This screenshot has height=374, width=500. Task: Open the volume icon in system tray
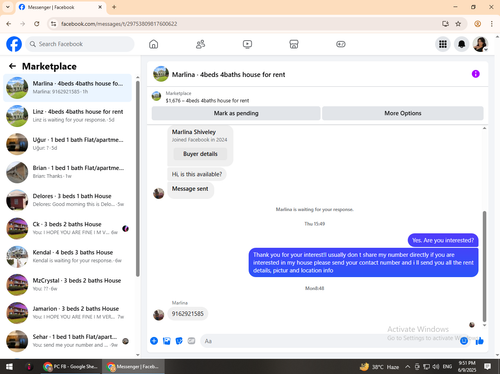tap(436, 367)
